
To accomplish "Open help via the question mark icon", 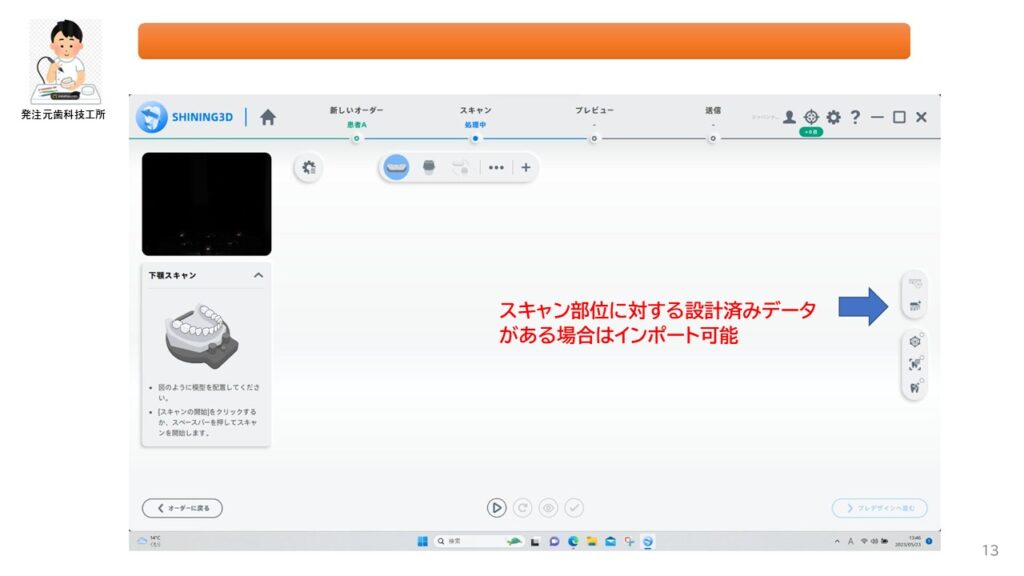I will pos(855,117).
